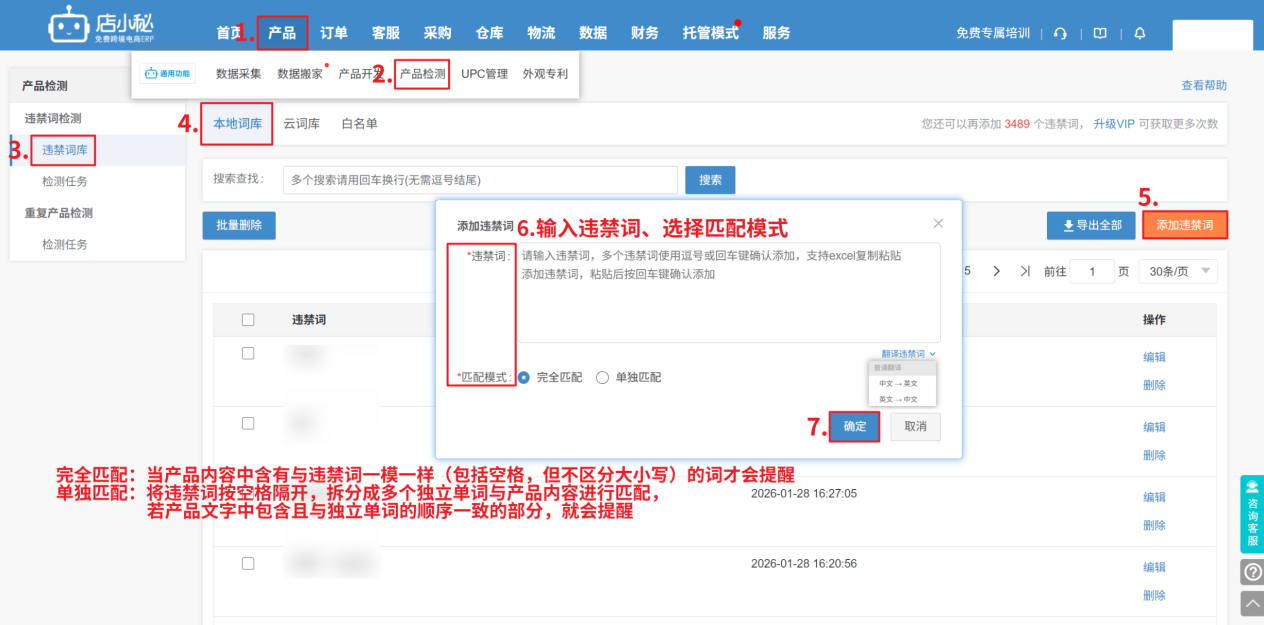The image size is (1264, 625).
Task: Click the 搜索查找 keyword input field
Action: pos(480,180)
